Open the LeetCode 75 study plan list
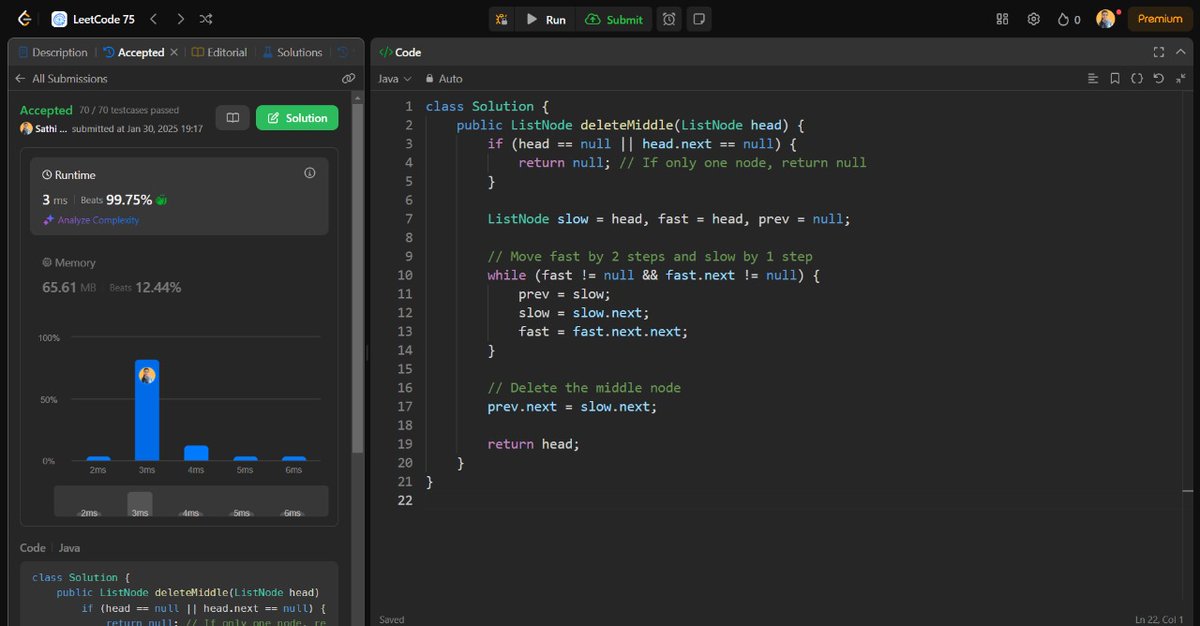This screenshot has width=1200, height=626. (93, 19)
